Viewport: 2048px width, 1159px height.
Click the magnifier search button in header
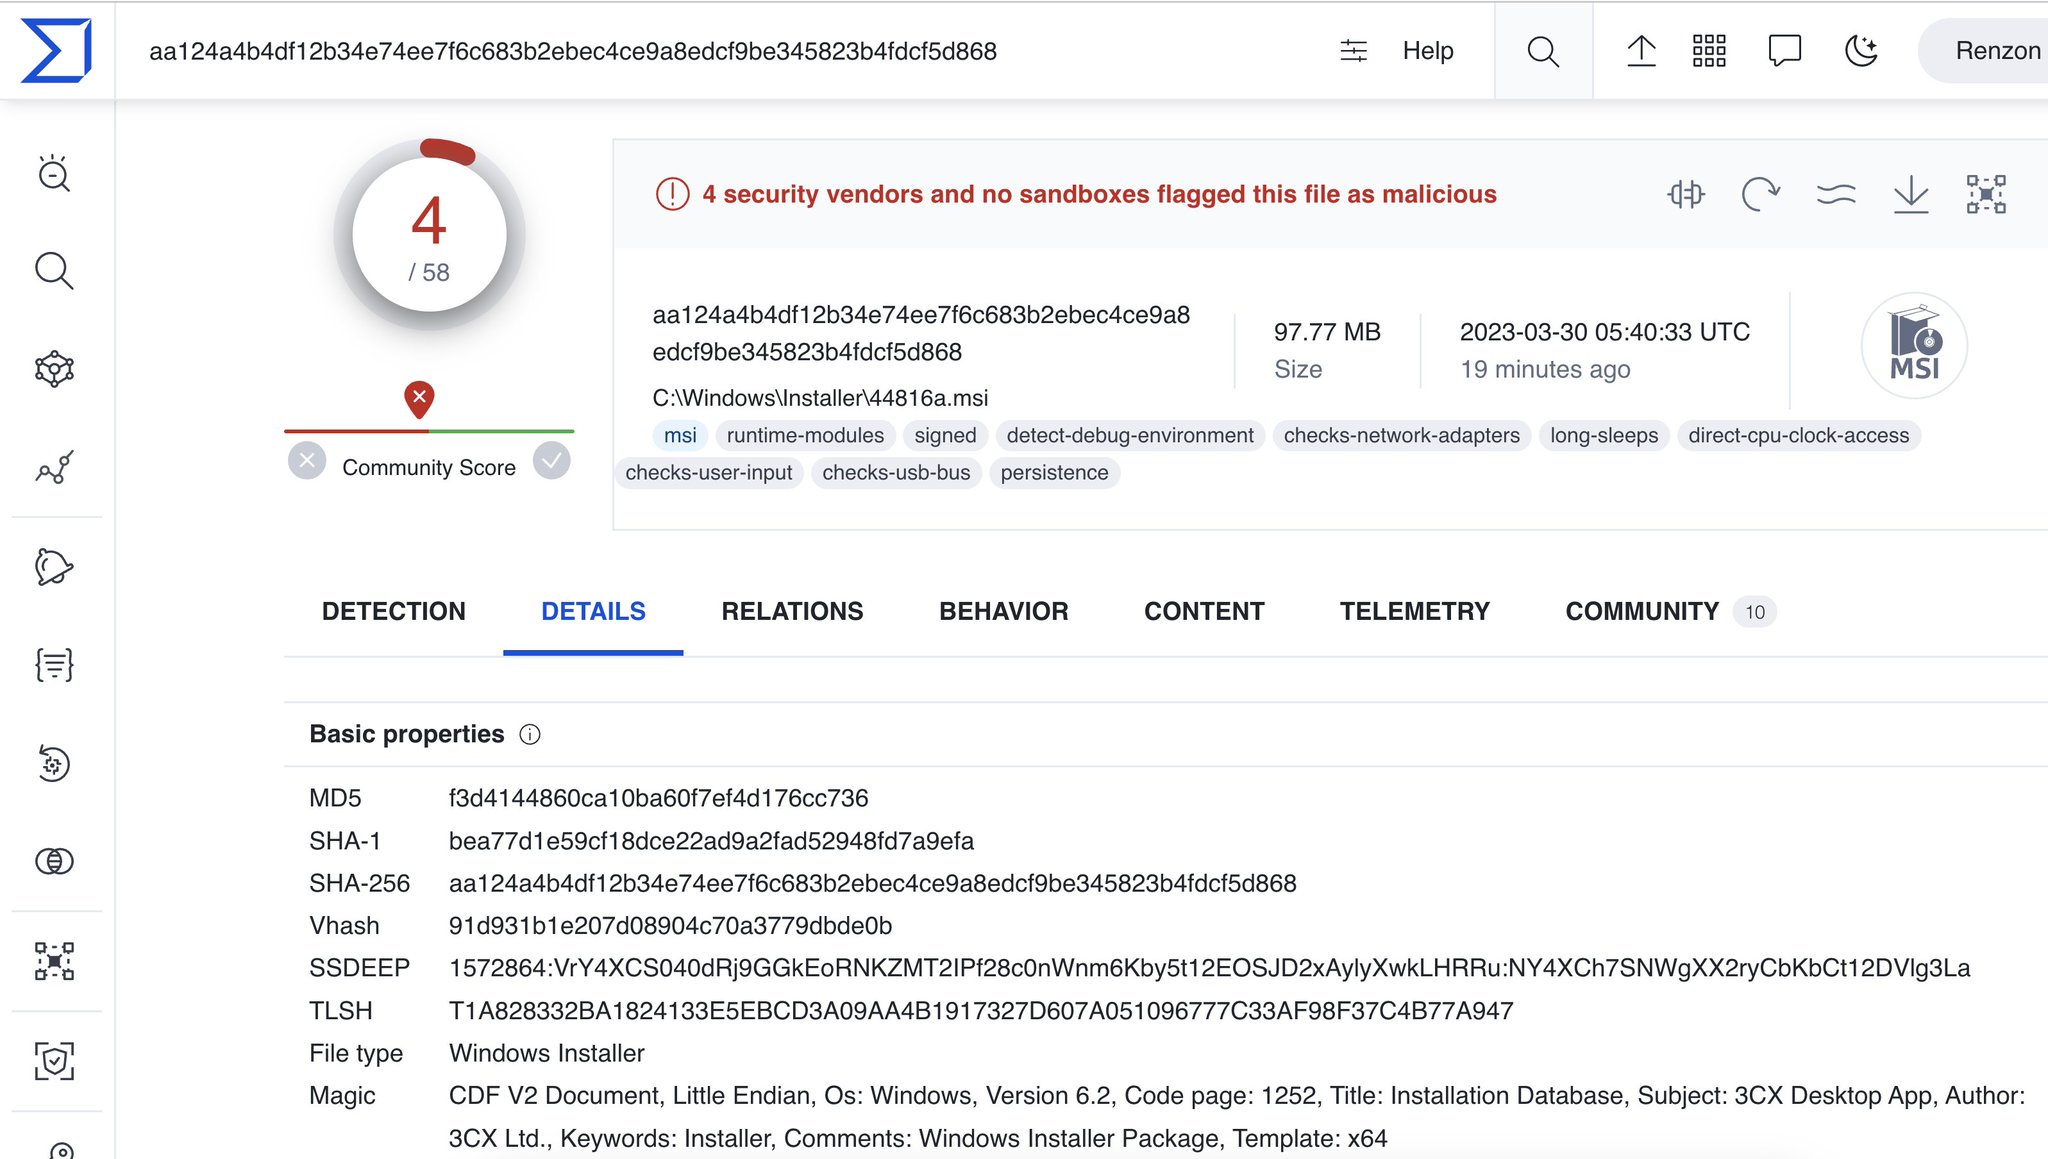[1543, 51]
